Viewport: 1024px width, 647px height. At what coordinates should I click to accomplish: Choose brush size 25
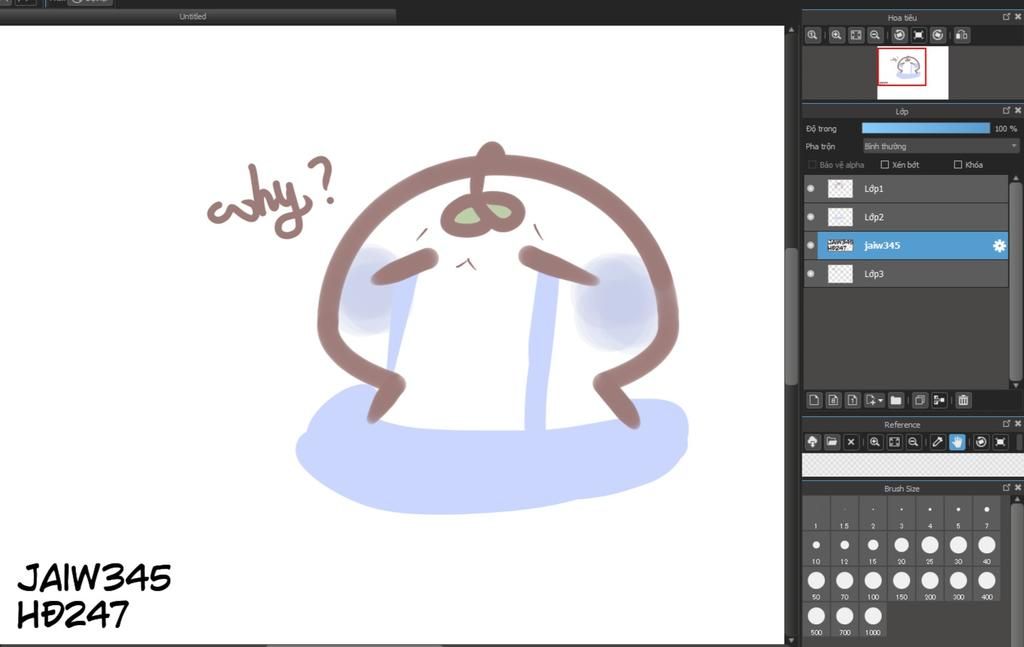tap(930, 548)
